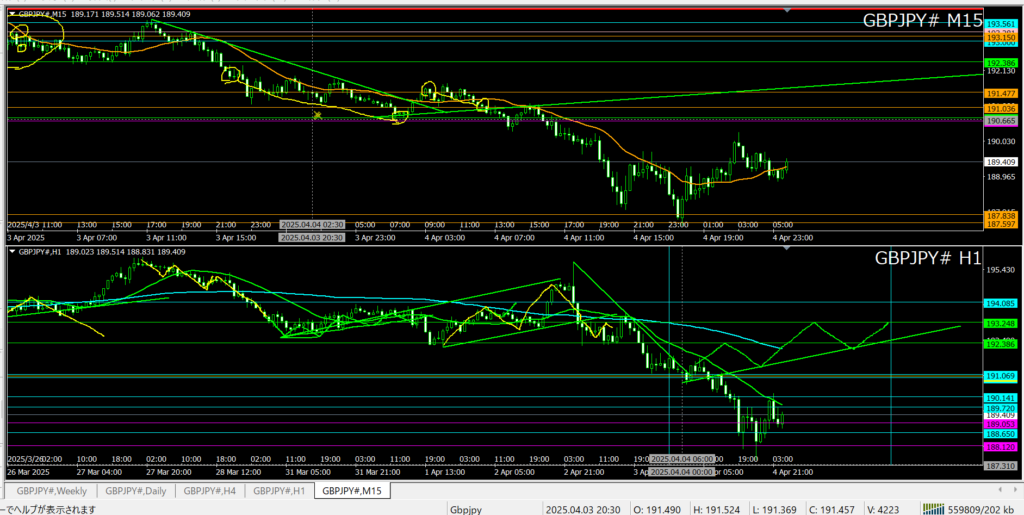Screen dimensions: 1024x515
Task: Click the 191.036 orange price label
Action: pyautogui.click(x=999, y=108)
